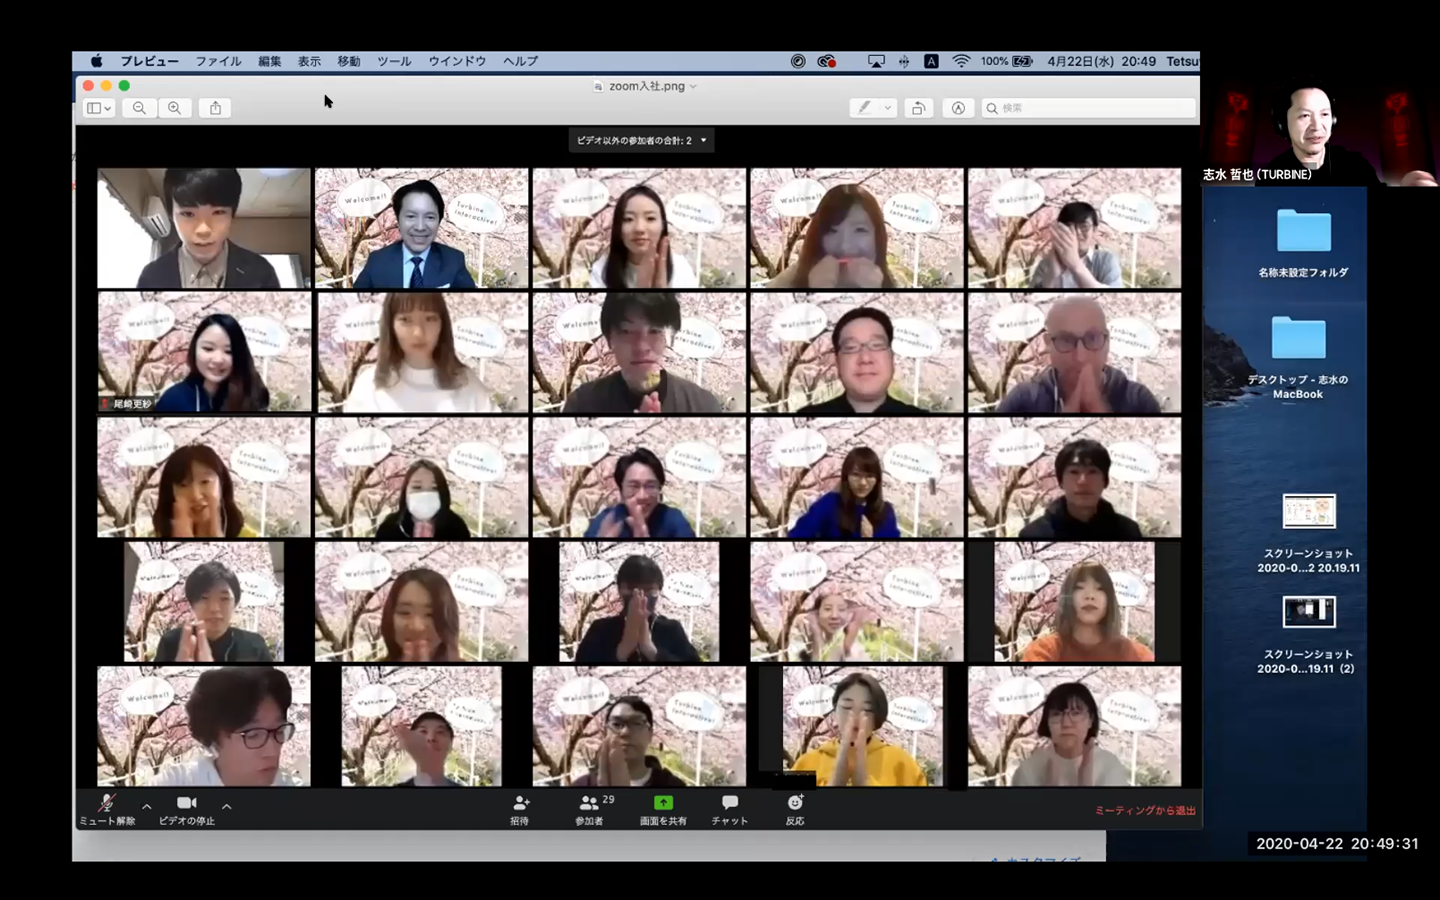Open the 編集 menu
The height and width of the screenshot is (900, 1440).
[270, 61]
